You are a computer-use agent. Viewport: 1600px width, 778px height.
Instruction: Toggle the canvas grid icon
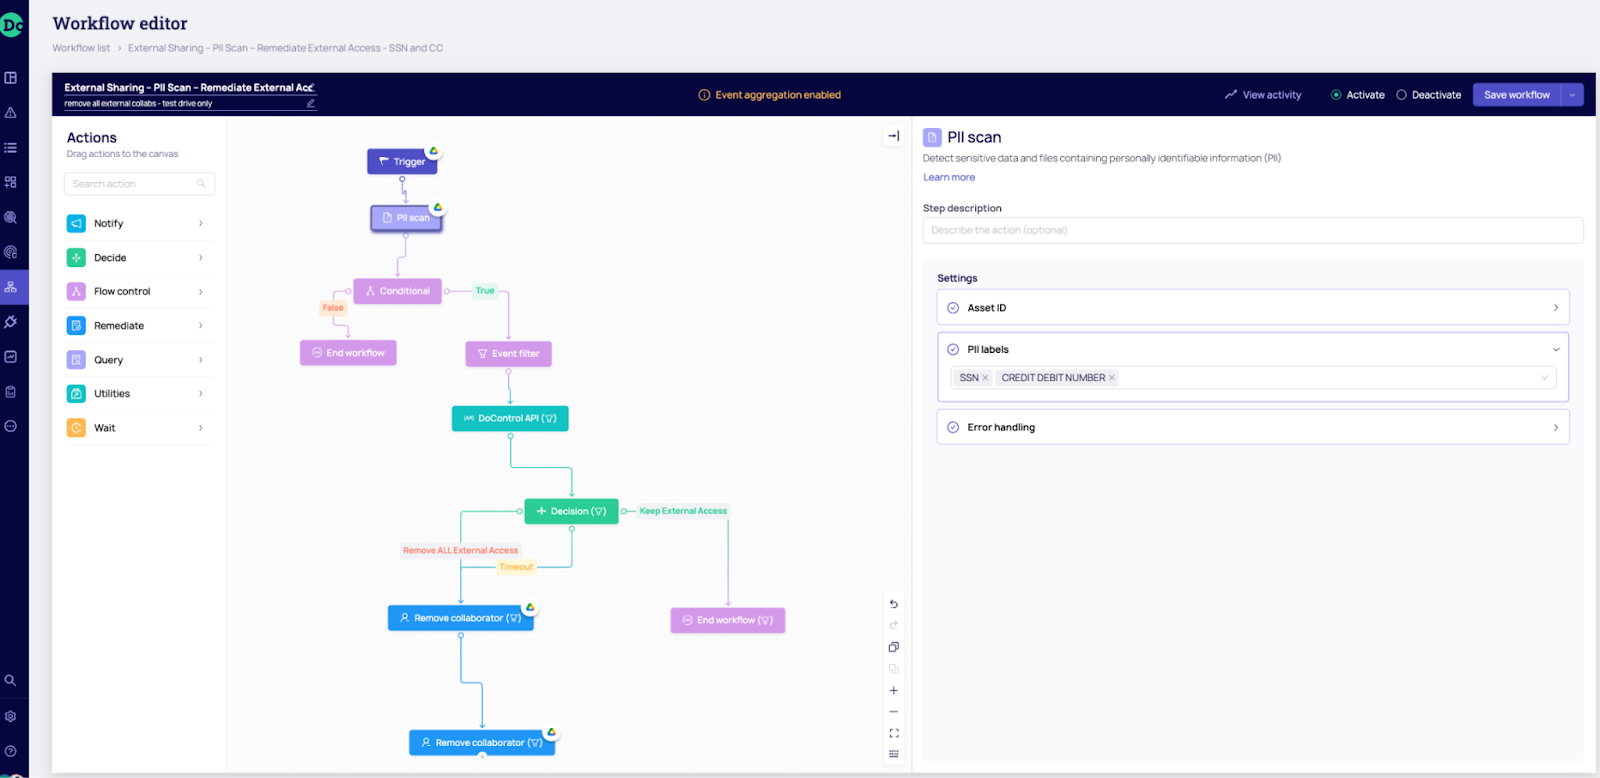point(894,754)
